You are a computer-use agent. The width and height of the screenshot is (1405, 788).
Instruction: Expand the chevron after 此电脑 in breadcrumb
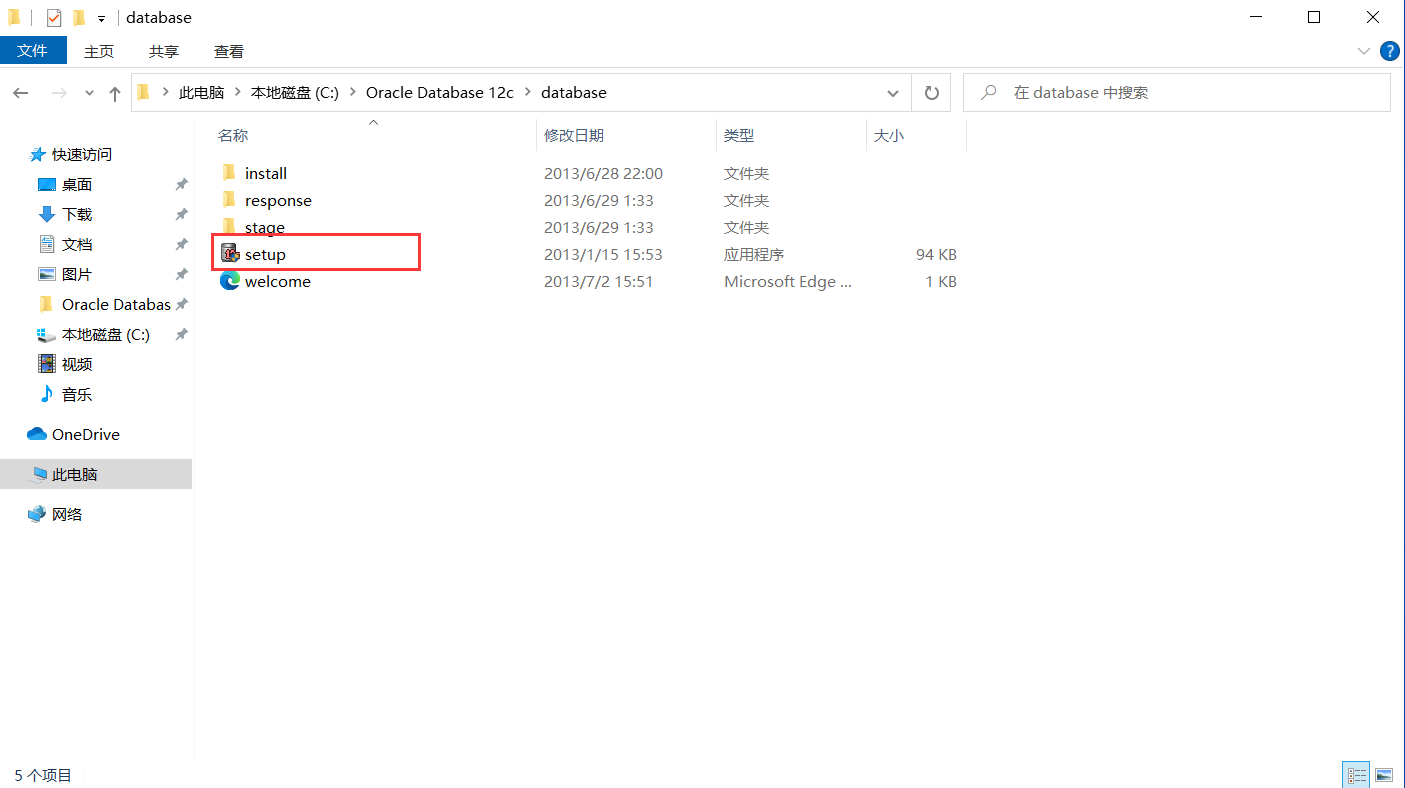pyautogui.click(x=238, y=92)
